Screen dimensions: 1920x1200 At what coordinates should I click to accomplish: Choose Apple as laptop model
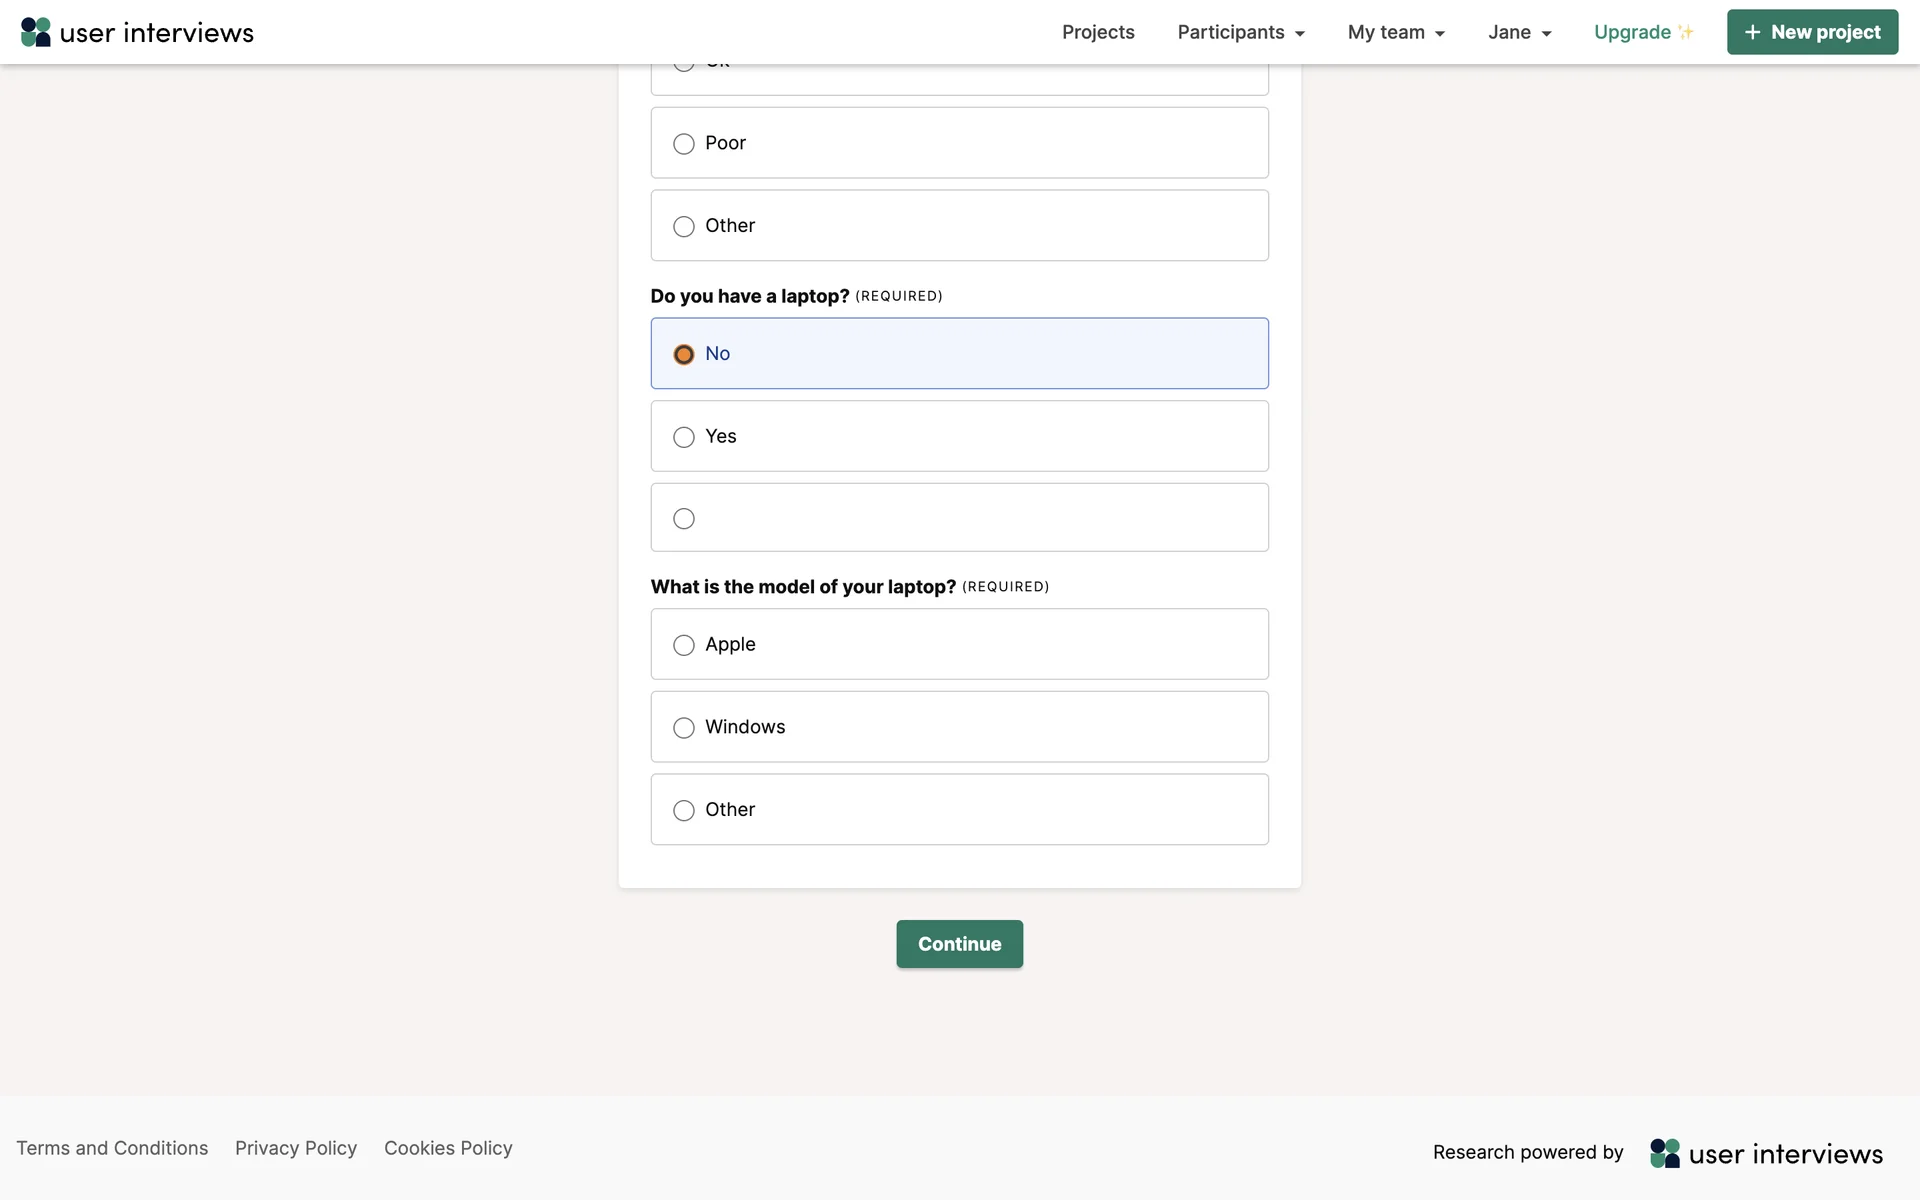tap(684, 645)
